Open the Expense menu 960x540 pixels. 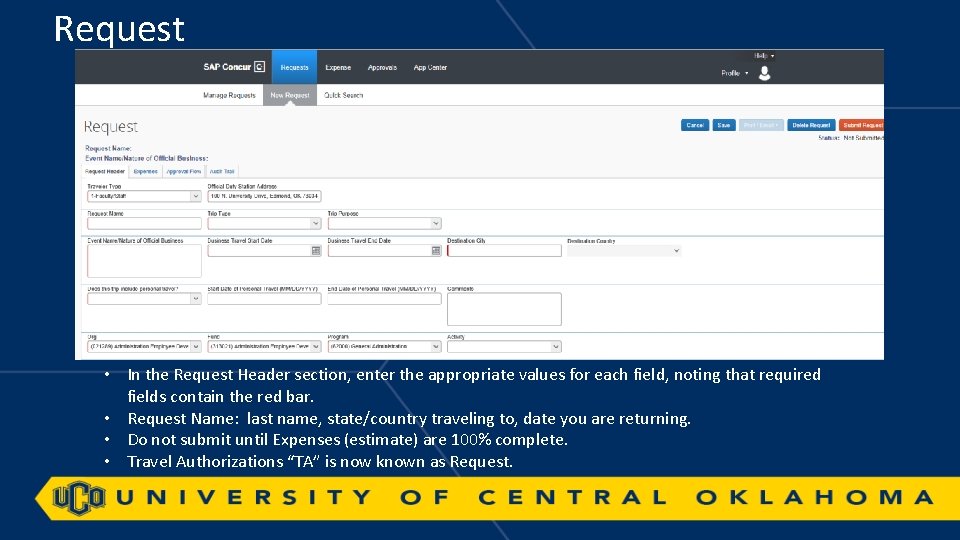point(338,67)
